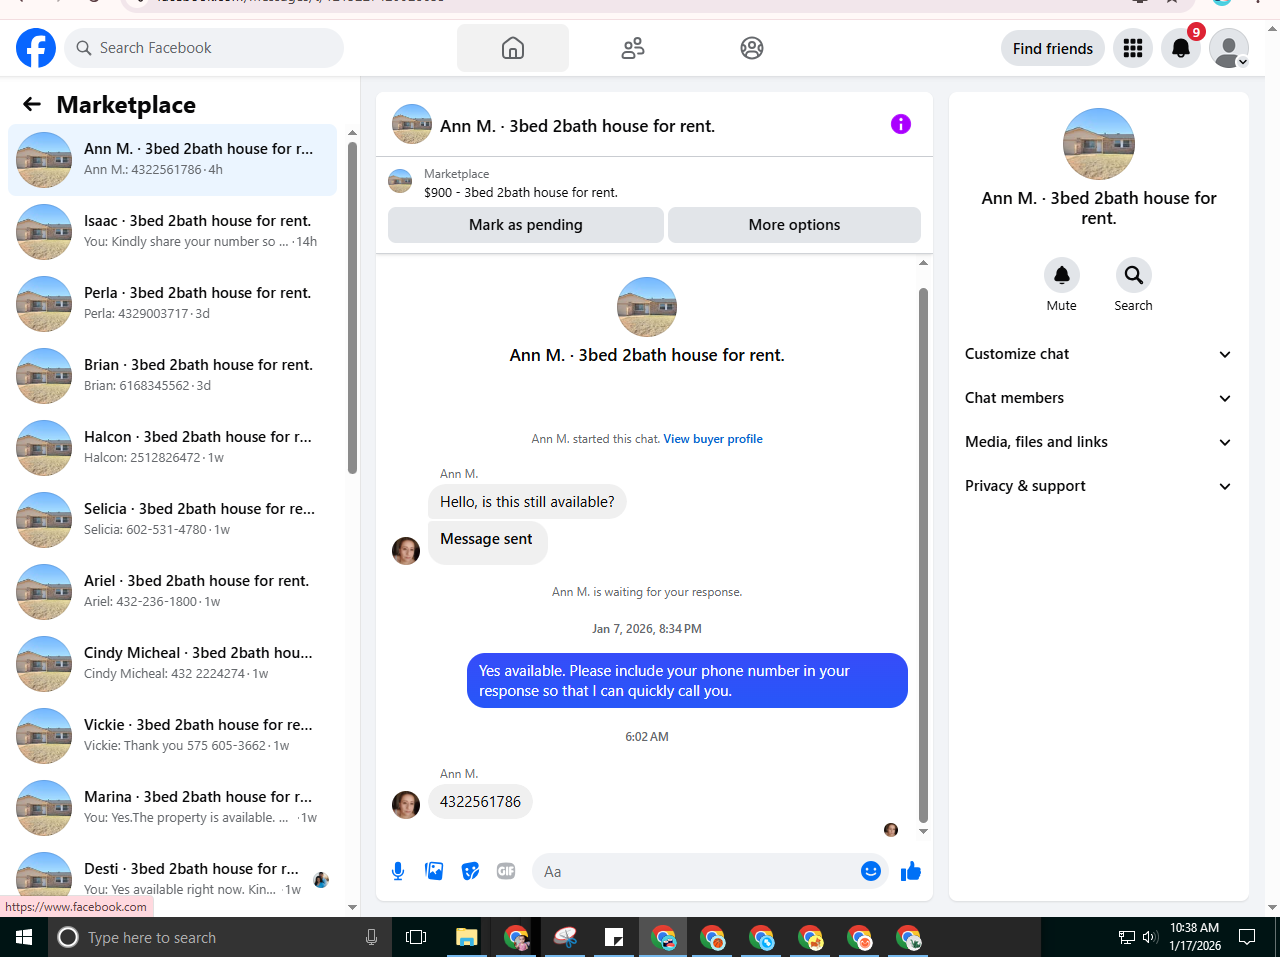1280x957 pixels.
Task: Open Brian conversation in list
Action: (172, 376)
